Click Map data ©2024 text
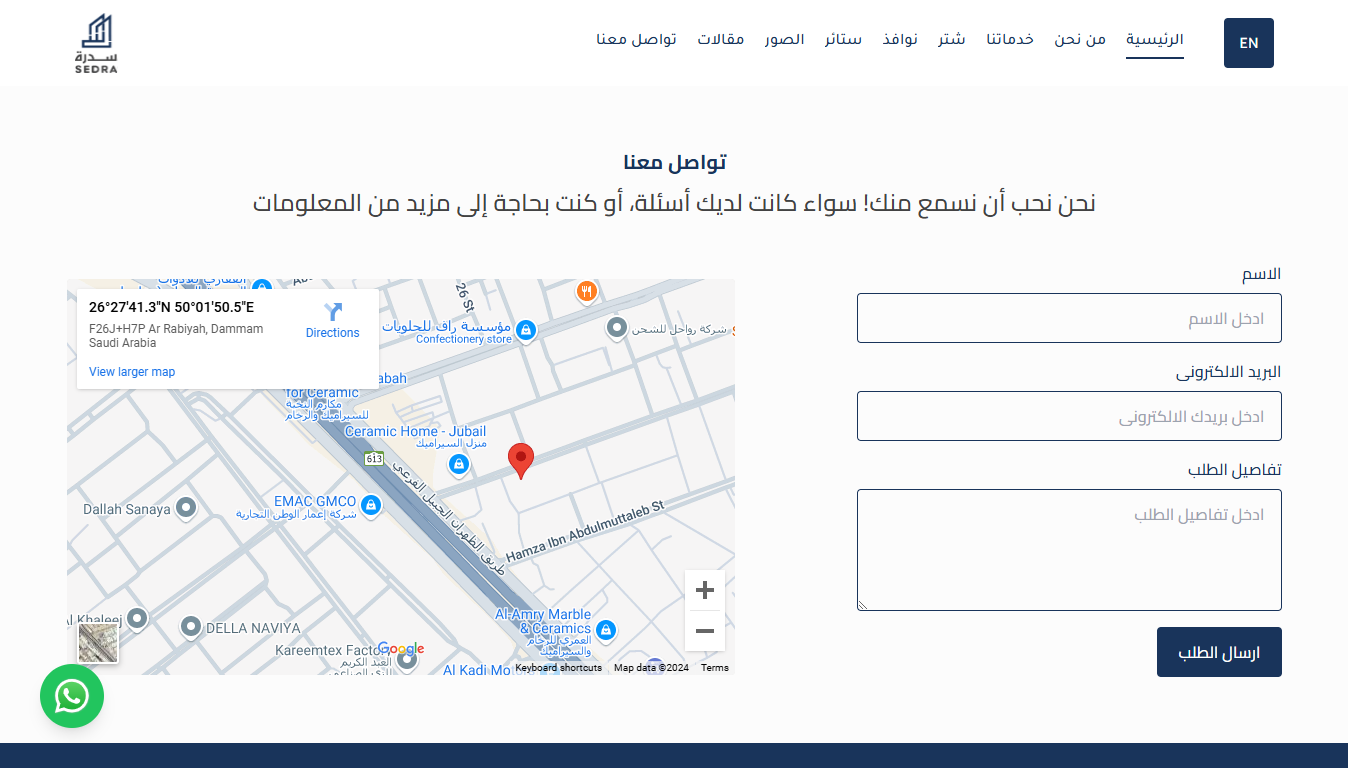Viewport: 1348px width, 768px height. [x=652, y=668]
